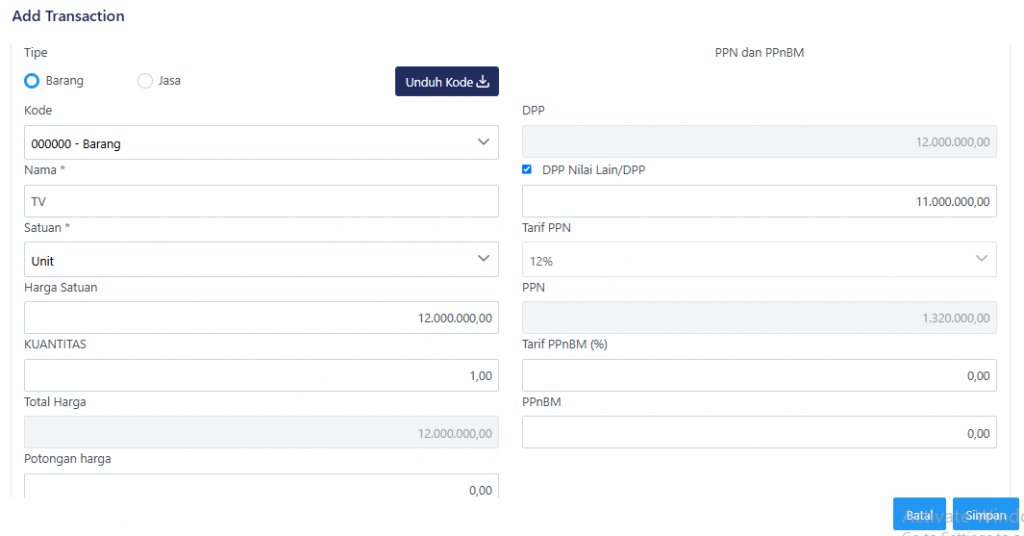
Task: Select the Potongan harga input field
Action: [x=261, y=487]
